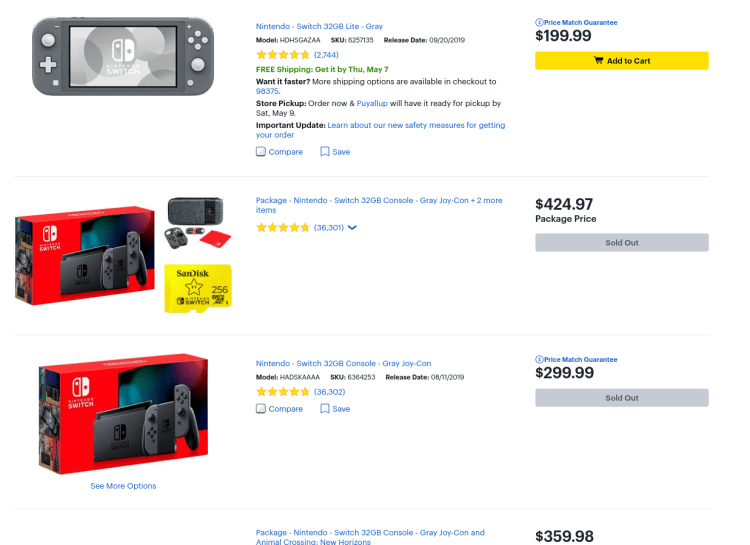The height and width of the screenshot is (545, 750).
Task: Click the star rating of Switch Lite Gray
Action: click(x=283, y=54)
